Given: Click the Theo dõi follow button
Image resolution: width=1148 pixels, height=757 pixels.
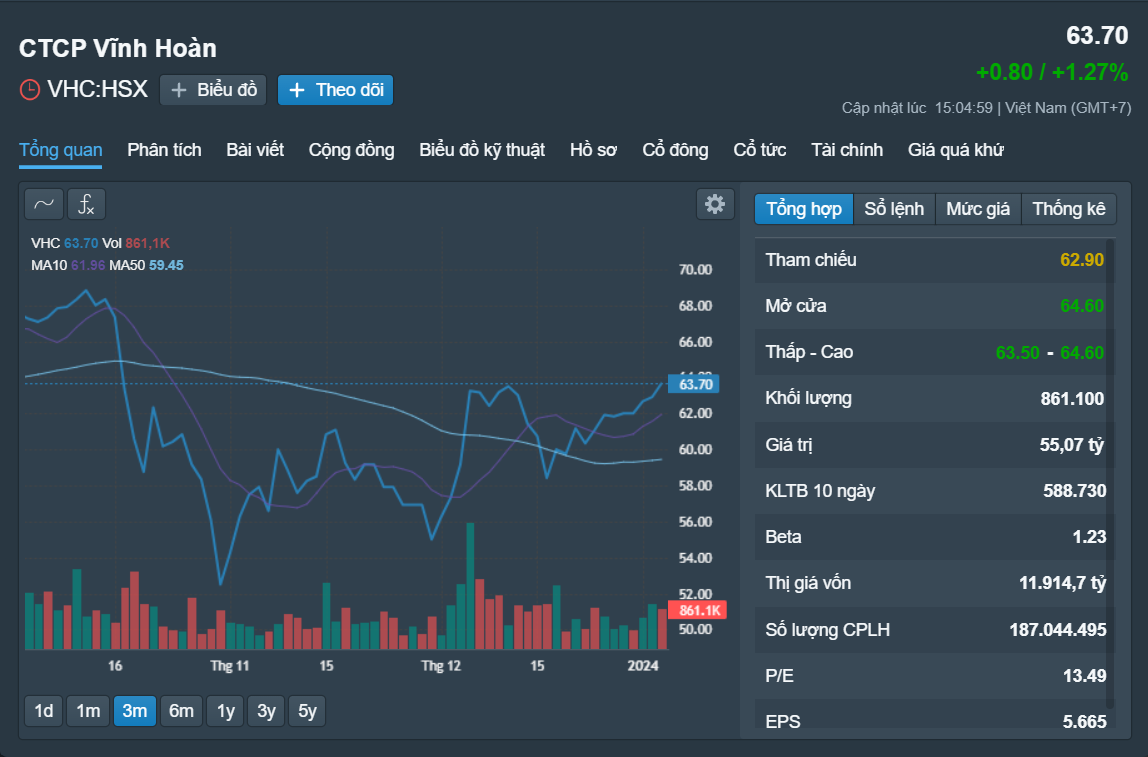Looking at the screenshot, I should [335, 90].
